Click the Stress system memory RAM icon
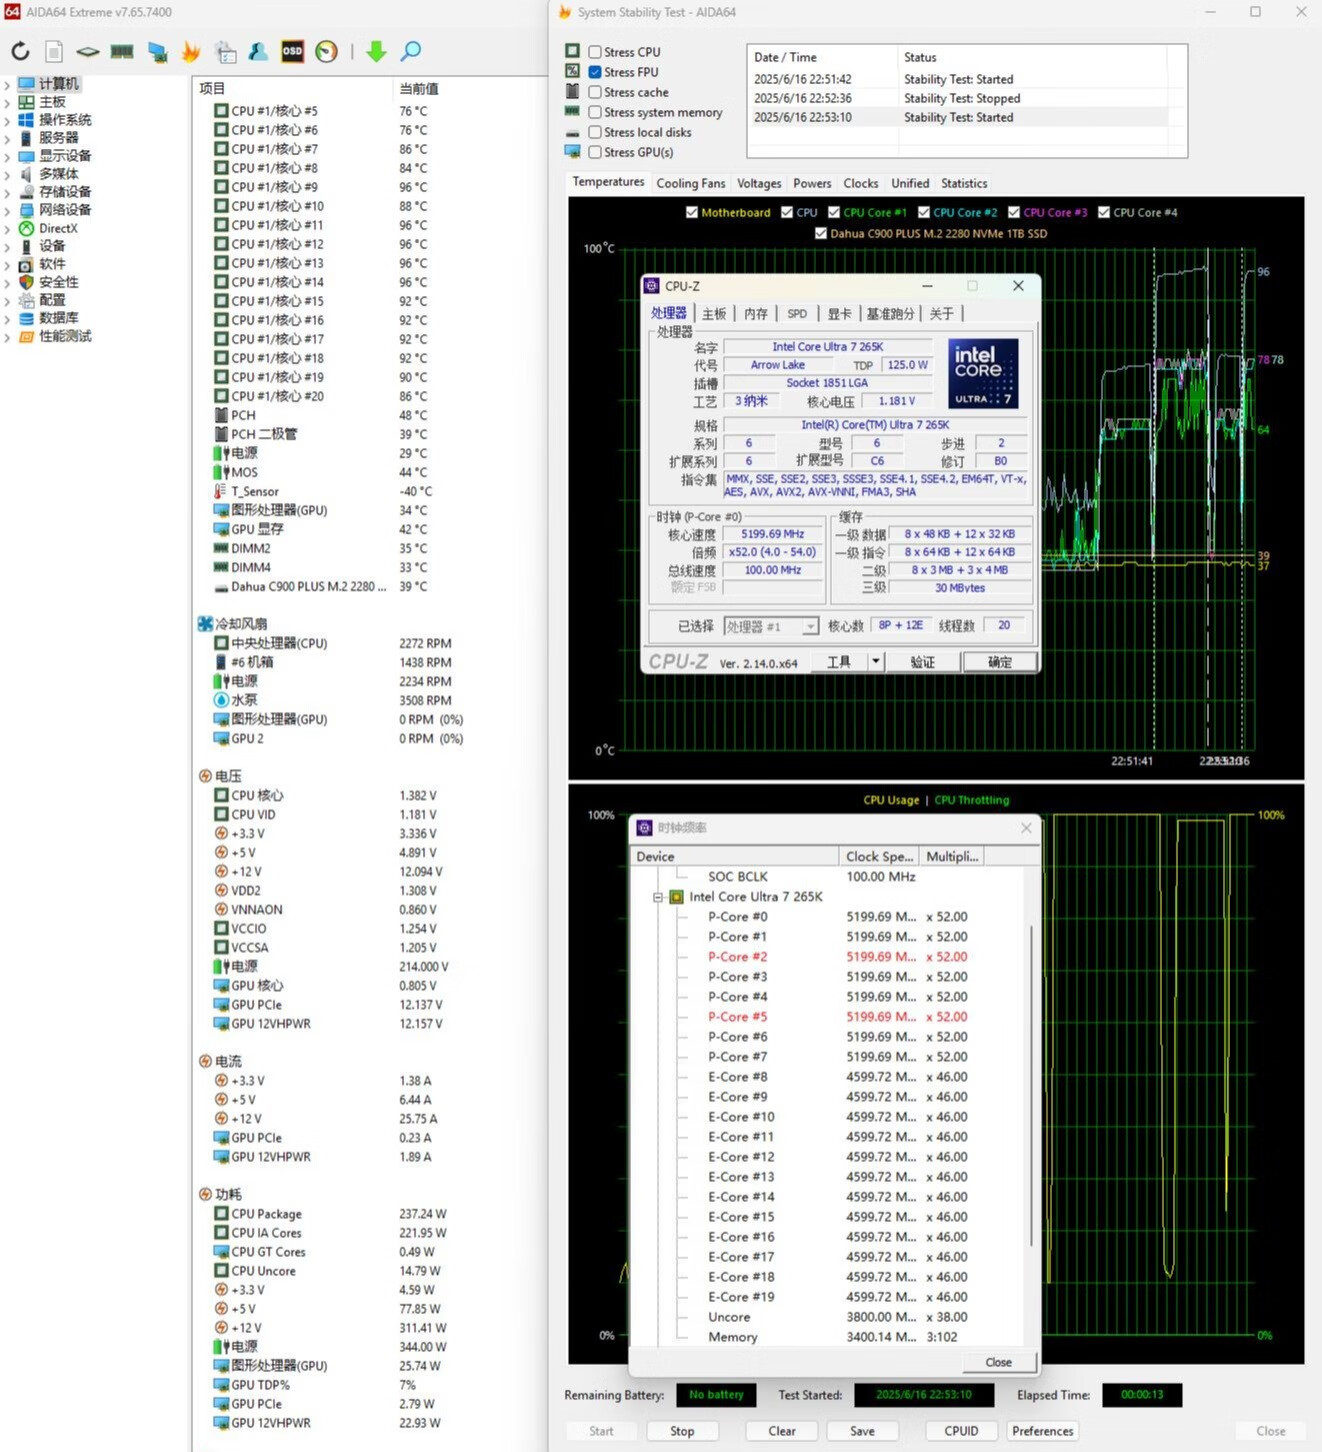This screenshot has width=1322, height=1452. pos(572,112)
